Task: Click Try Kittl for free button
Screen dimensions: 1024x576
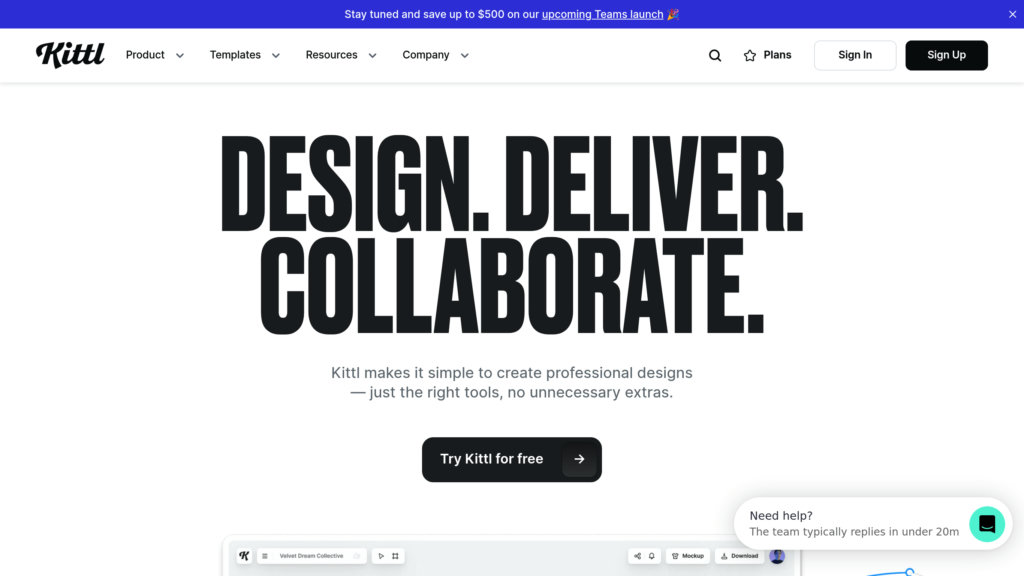Action: coord(511,459)
